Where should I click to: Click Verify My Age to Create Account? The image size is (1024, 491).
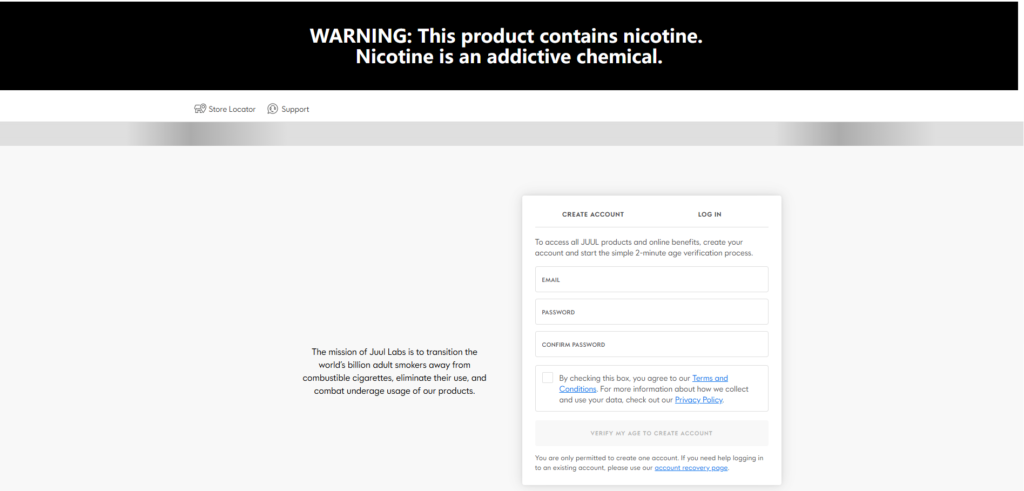pyautogui.click(x=651, y=433)
